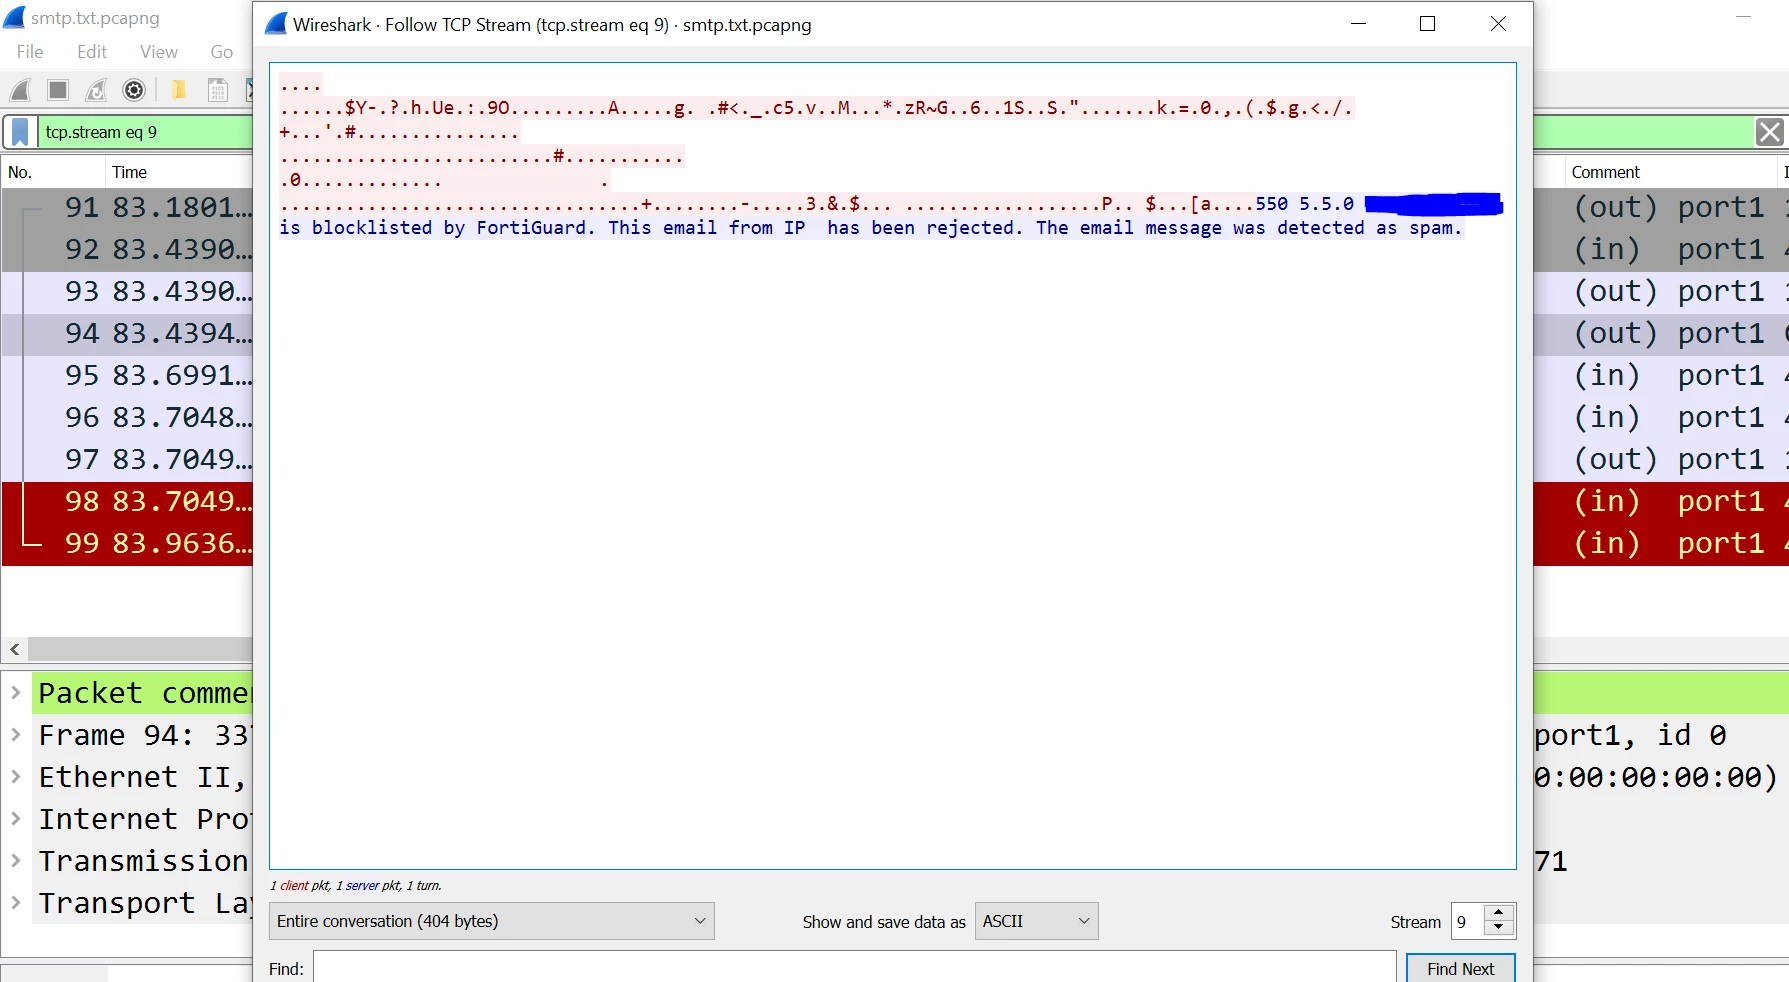Expand the Transport Layer tree item
The image size is (1789, 982).
pos(16,902)
